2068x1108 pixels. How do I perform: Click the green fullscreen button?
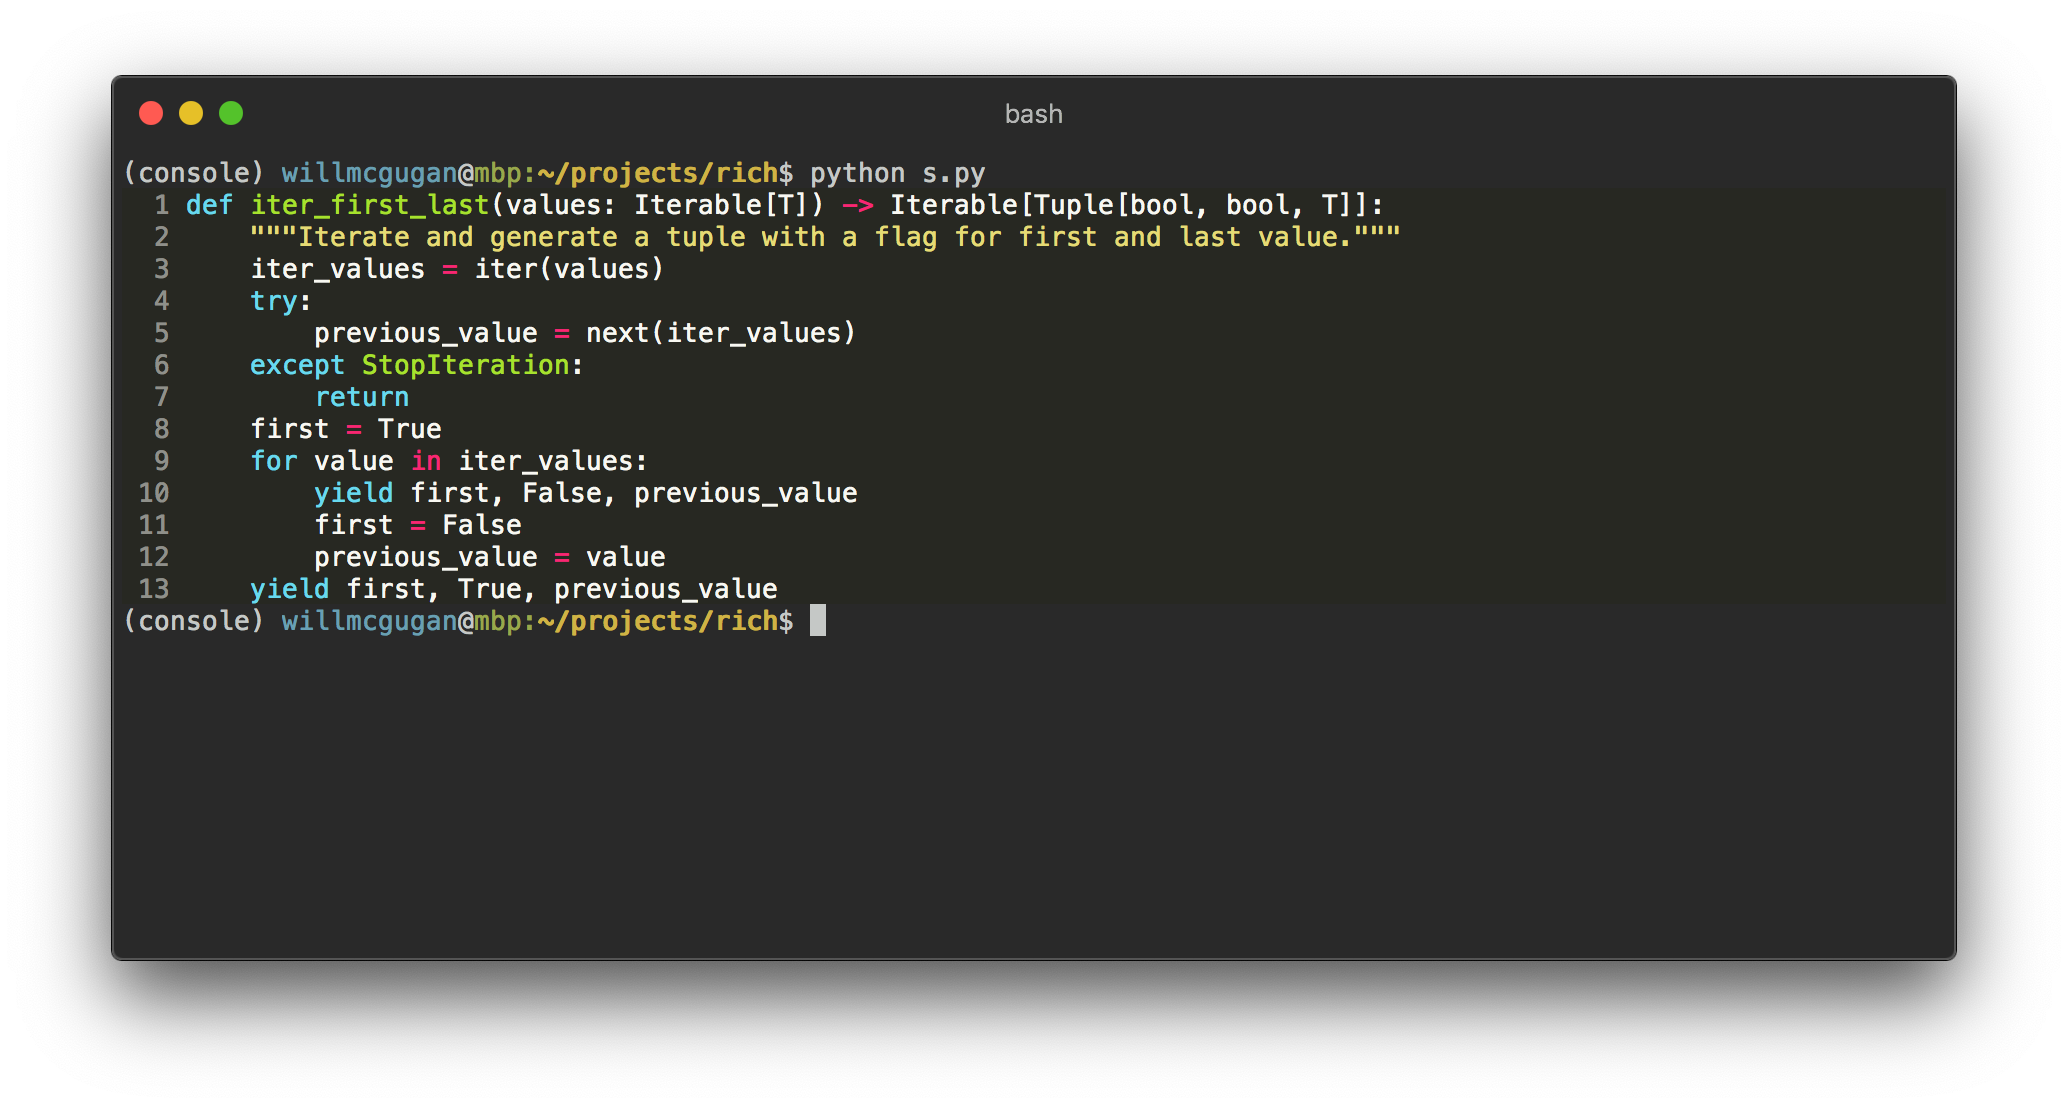(233, 115)
